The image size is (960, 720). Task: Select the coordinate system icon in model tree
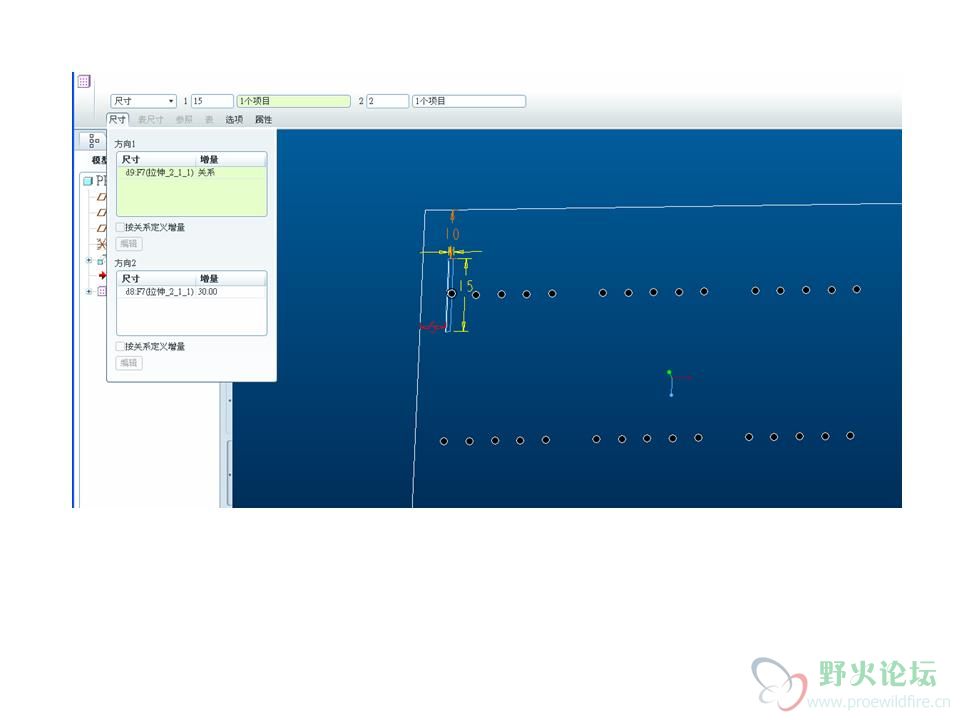point(102,244)
